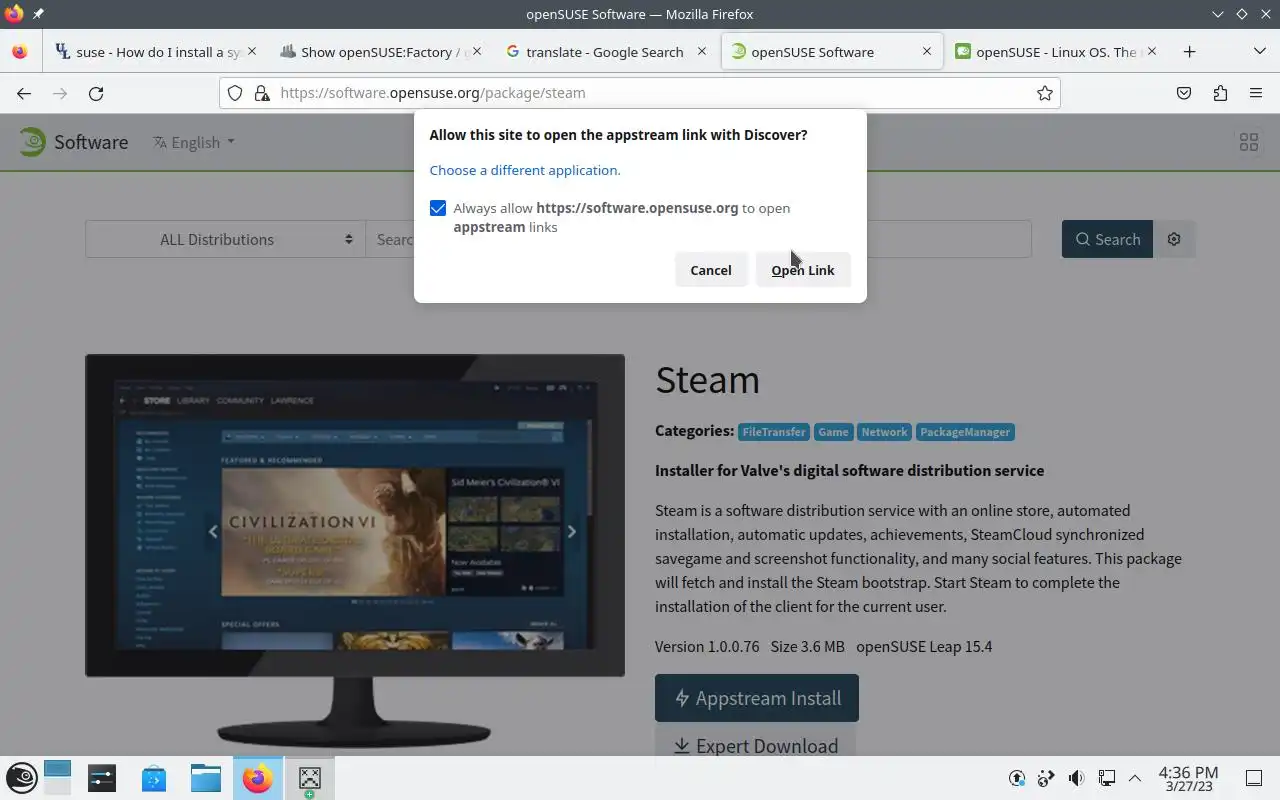Screen dimensions: 1280x800
Task: Show next screenshot with right carousel arrow
Action: coord(571,532)
